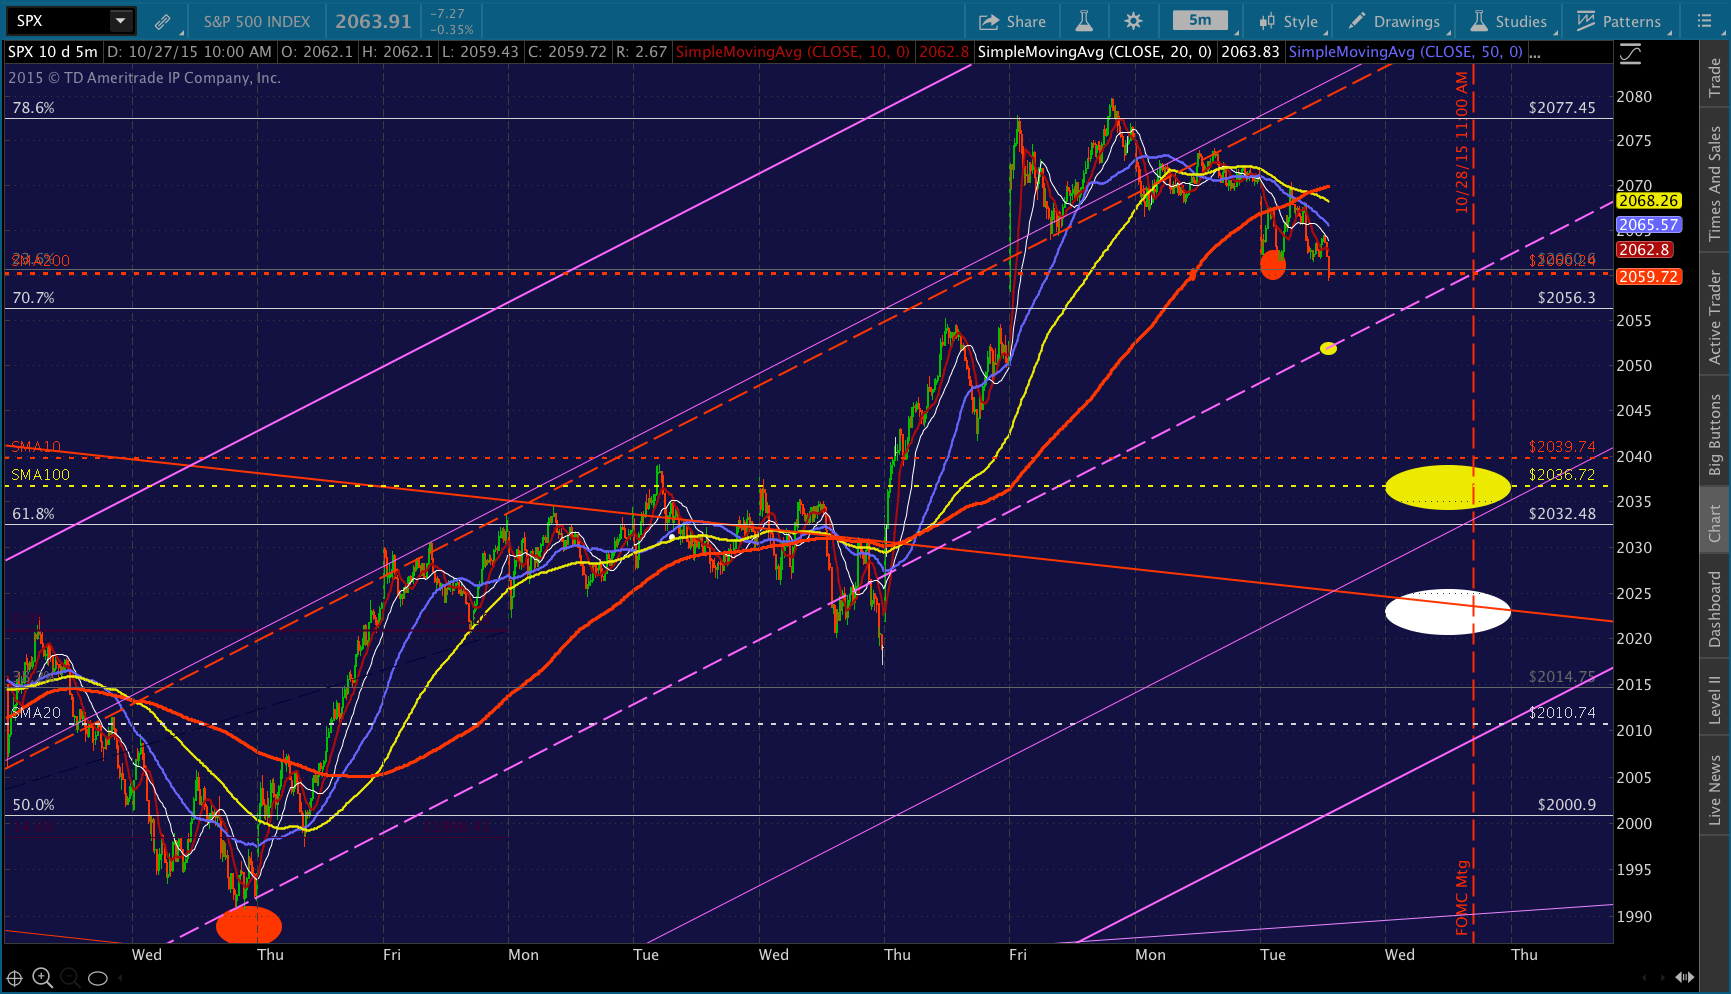Click the chart expansion arrows icon

click(1685, 977)
